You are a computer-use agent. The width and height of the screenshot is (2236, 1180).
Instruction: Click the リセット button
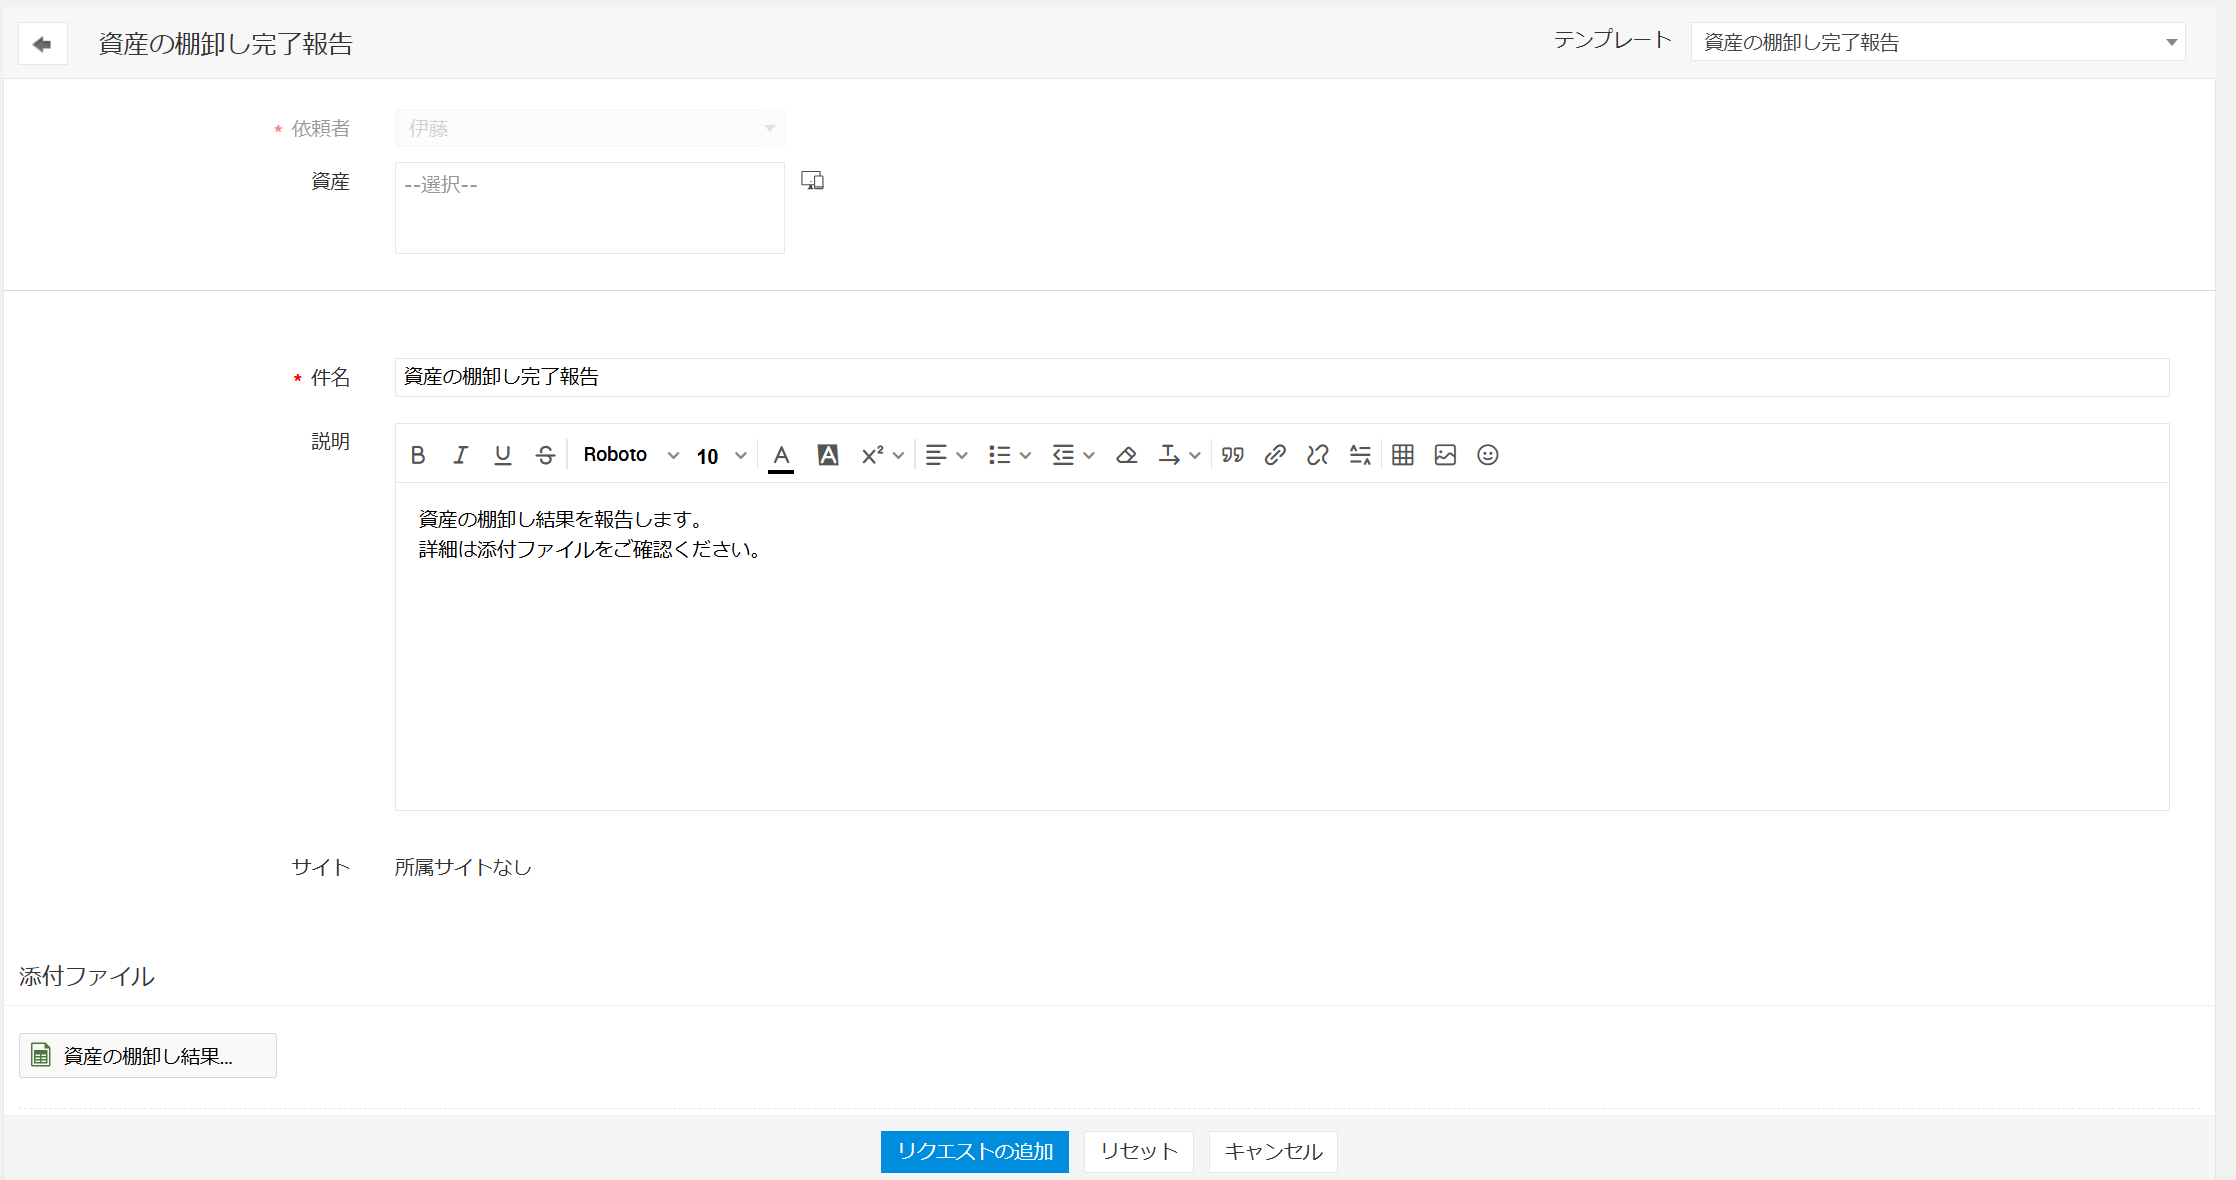[1138, 1151]
